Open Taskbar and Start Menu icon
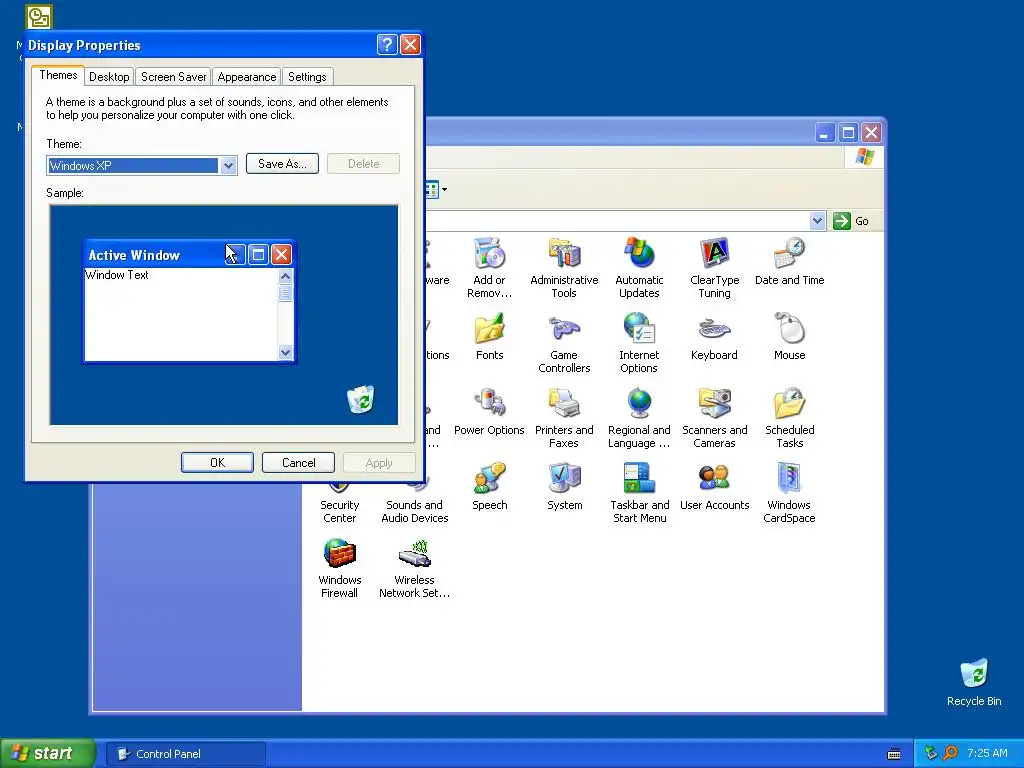This screenshot has width=1024, height=768. 639,493
